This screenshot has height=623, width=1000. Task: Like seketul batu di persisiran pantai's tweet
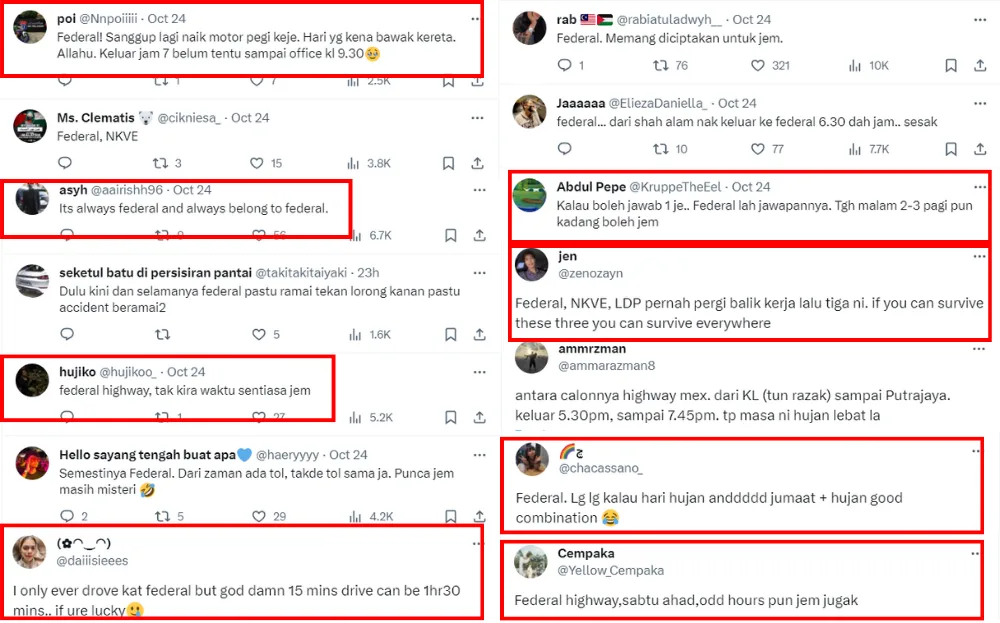click(258, 335)
